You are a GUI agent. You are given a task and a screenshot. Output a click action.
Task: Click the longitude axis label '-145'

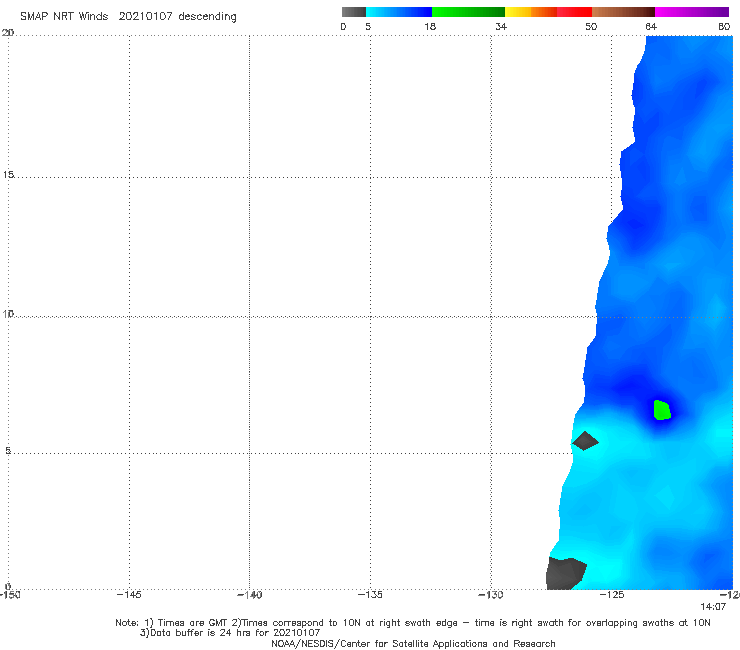(129, 595)
